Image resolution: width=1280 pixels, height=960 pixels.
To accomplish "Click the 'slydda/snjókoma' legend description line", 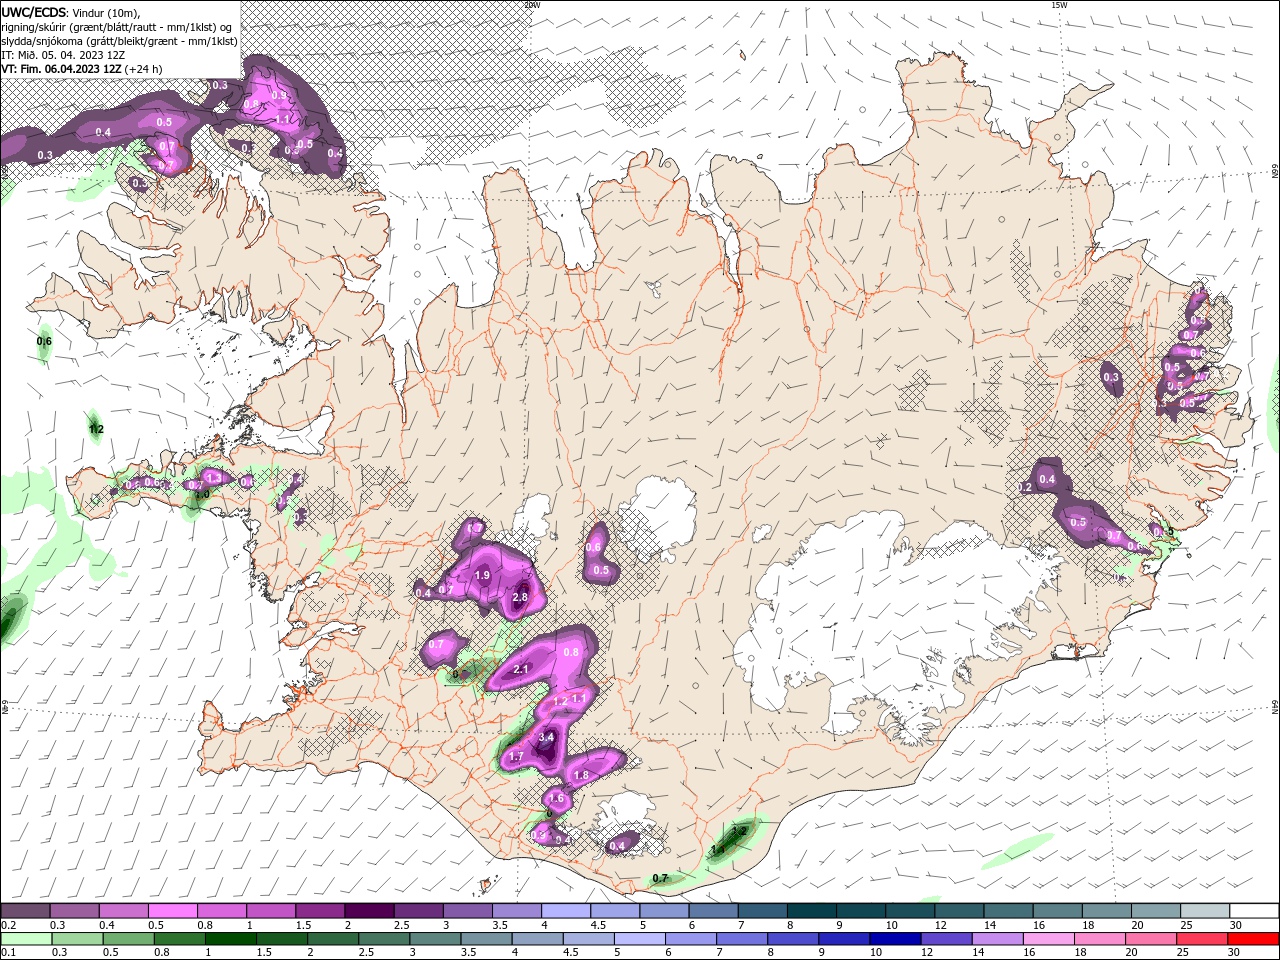I will [120, 41].
